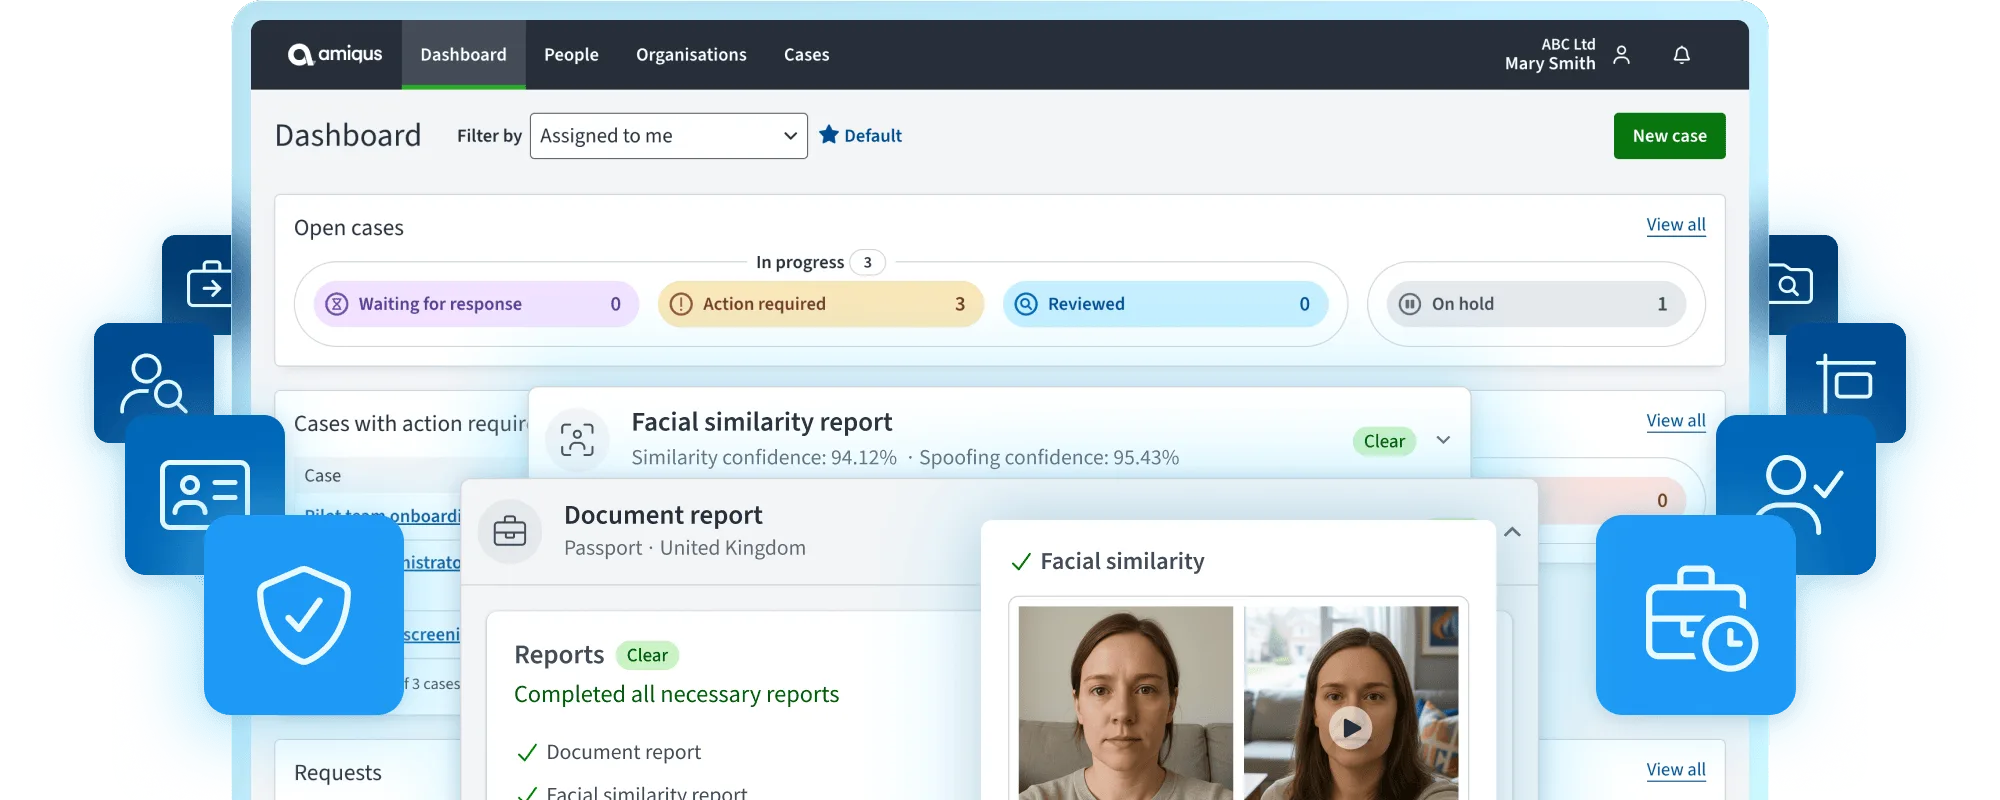This screenshot has height=800, width=2000.
Task: Open the Organisations tab
Action: [x=691, y=55]
